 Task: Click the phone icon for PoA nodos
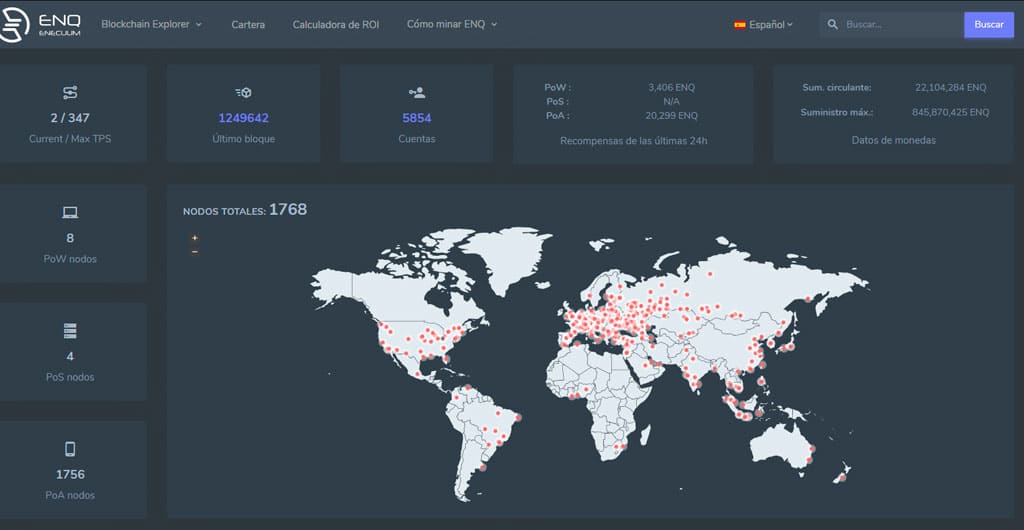[x=70, y=449]
